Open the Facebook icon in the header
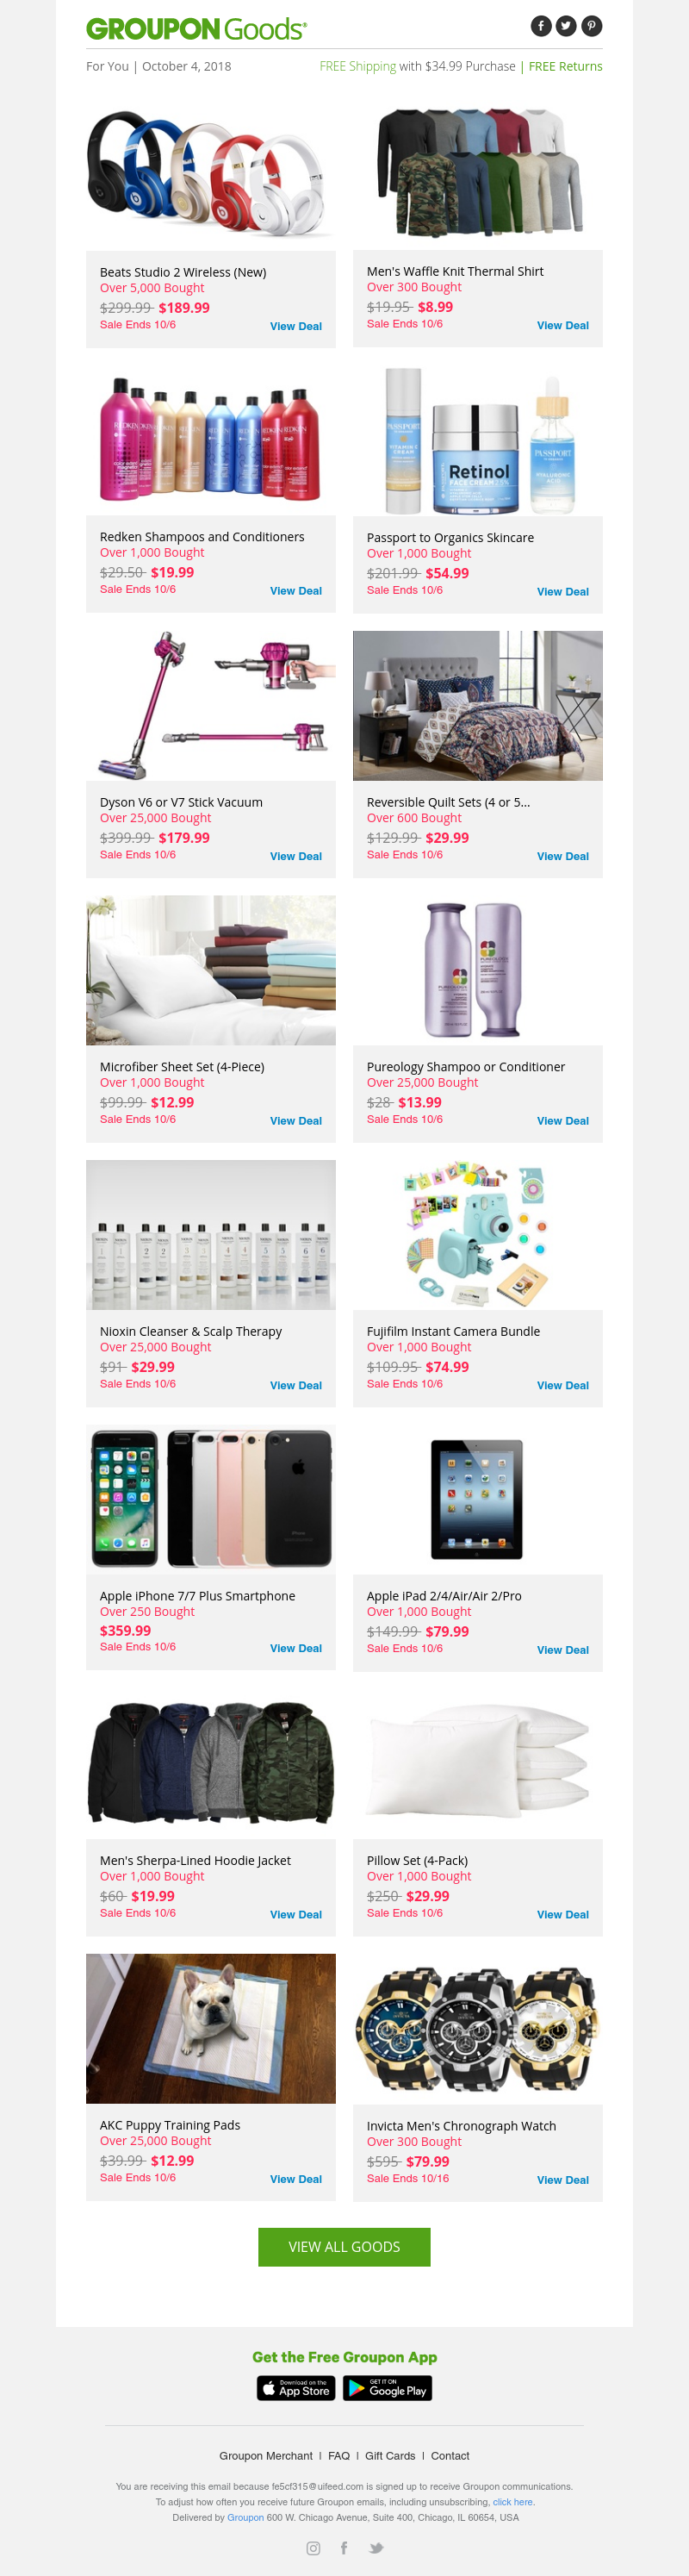Image resolution: width=689 pixels, height=2576 pixels. (541, 26)
